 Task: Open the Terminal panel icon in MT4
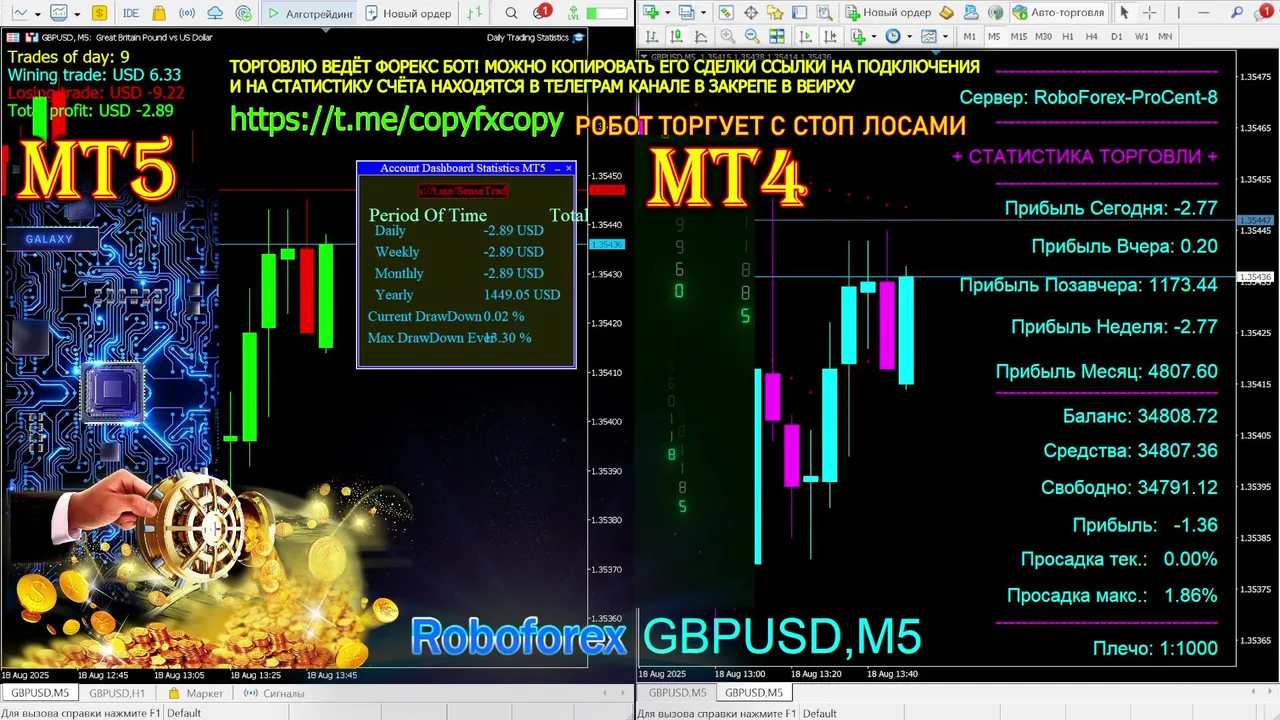pyautogui.click(x=799, y=12)
